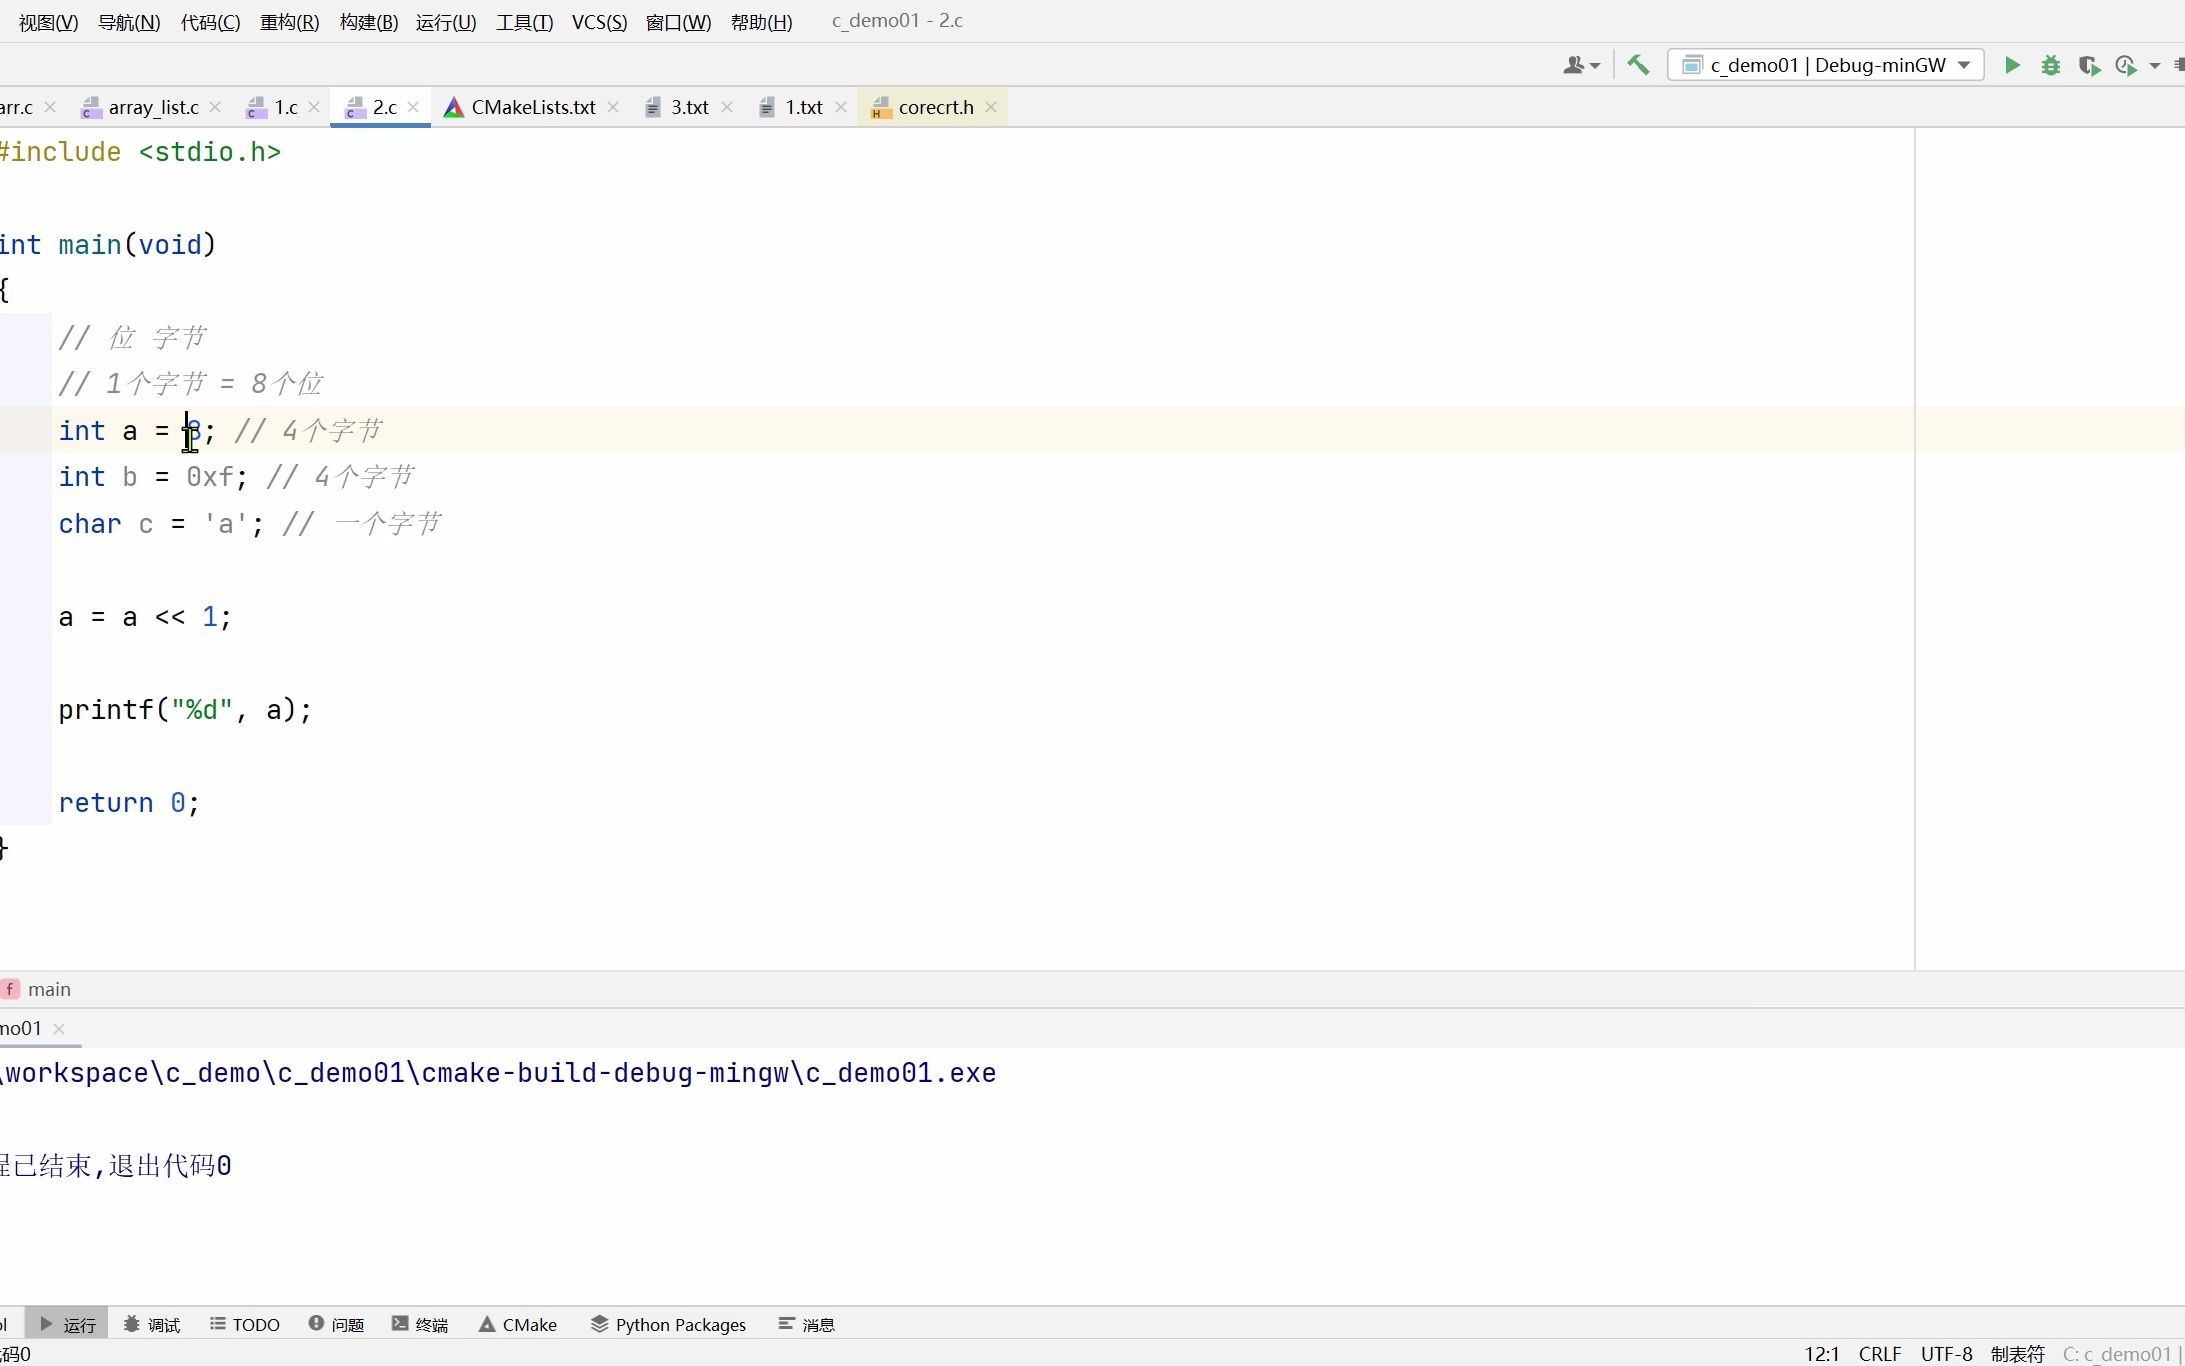Image resolution: width=2185 pixels, height=1366 pixels.
Task: Run with Coverage shield icon
Action: [2088, 65]
